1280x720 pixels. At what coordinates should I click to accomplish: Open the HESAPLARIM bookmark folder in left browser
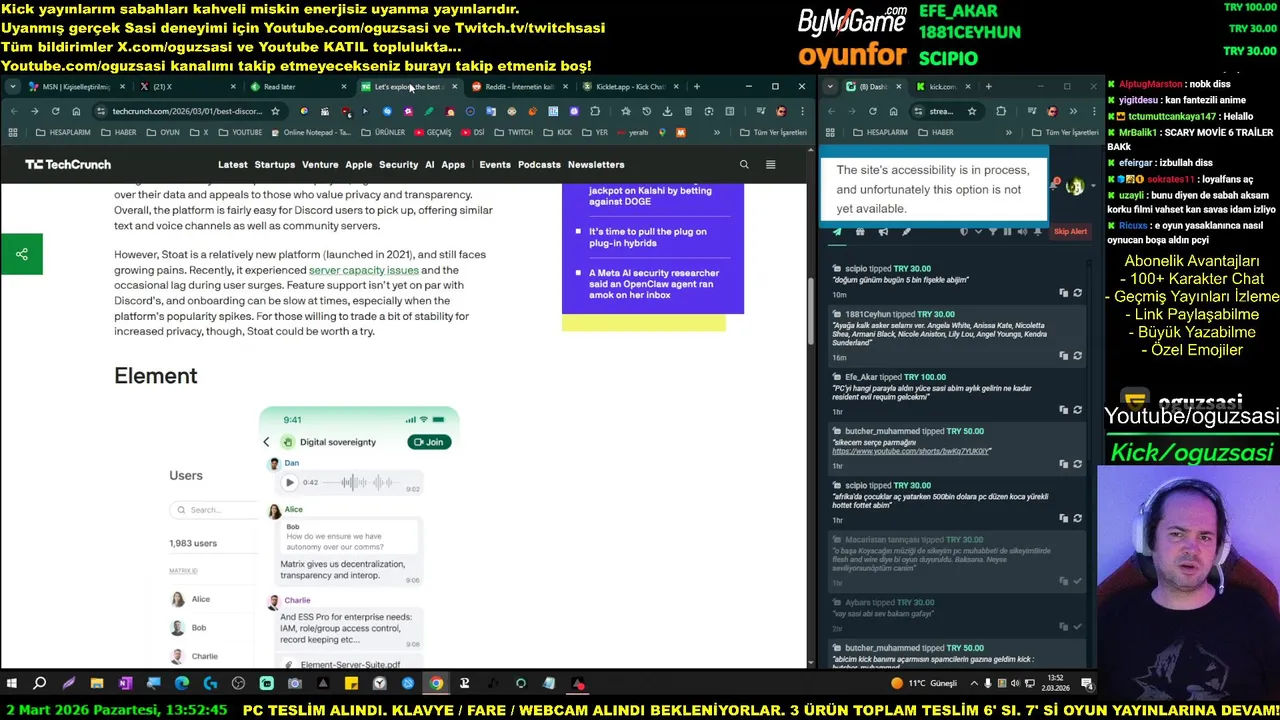point(62,132)
